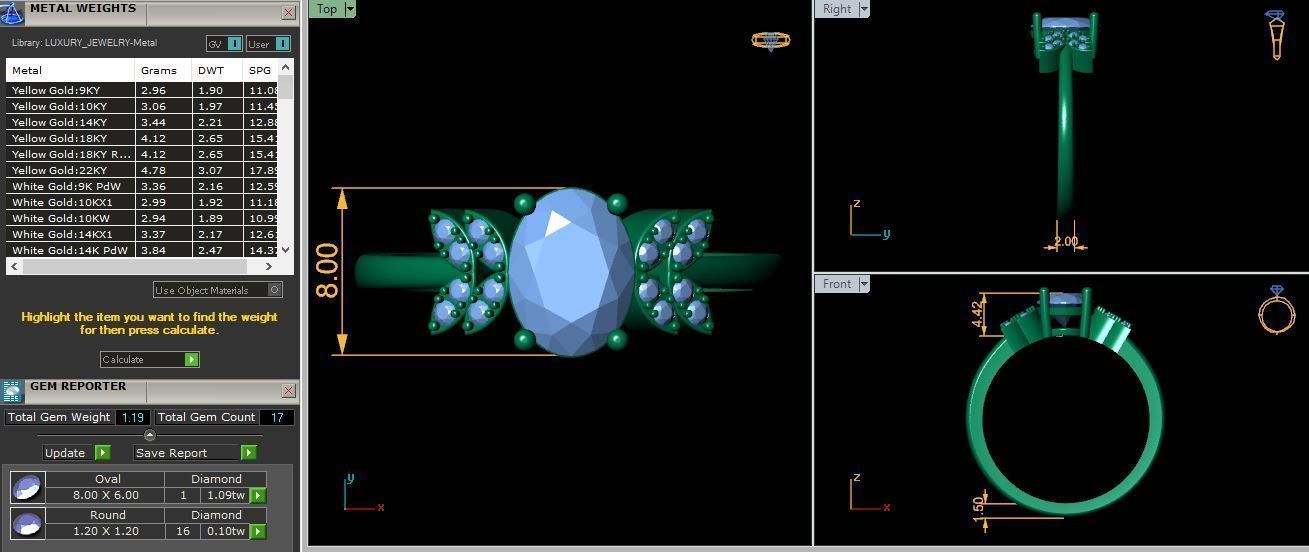The height and width of the screenshot is (552, 1309).
Task: Select the Yellow Gold:14KY row
Action: tap(143, 122)
